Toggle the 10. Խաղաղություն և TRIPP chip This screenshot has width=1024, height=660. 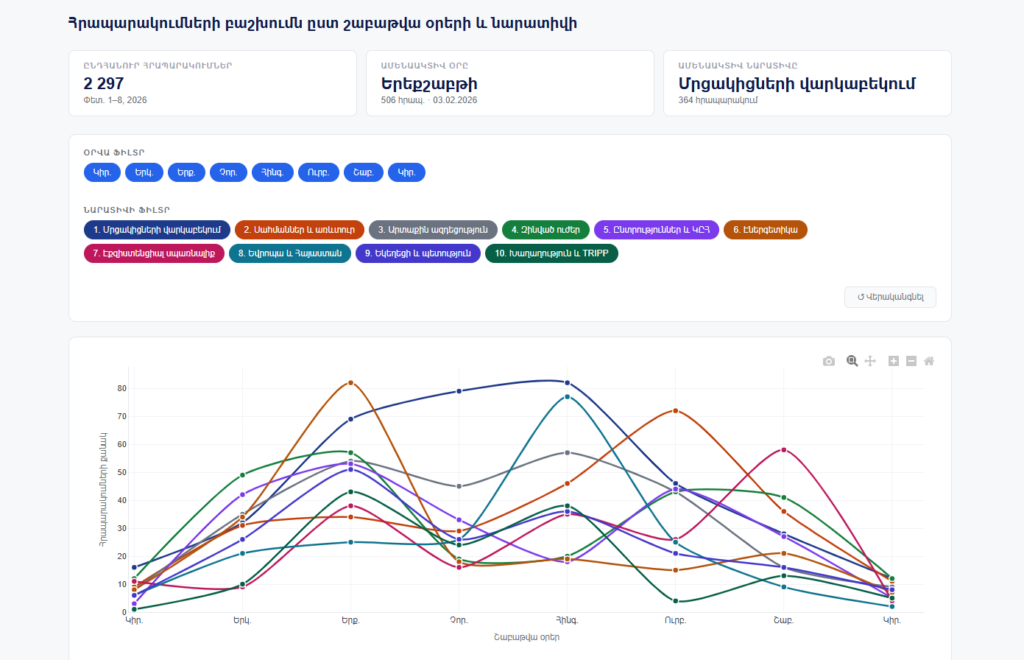tap(552, 254)
